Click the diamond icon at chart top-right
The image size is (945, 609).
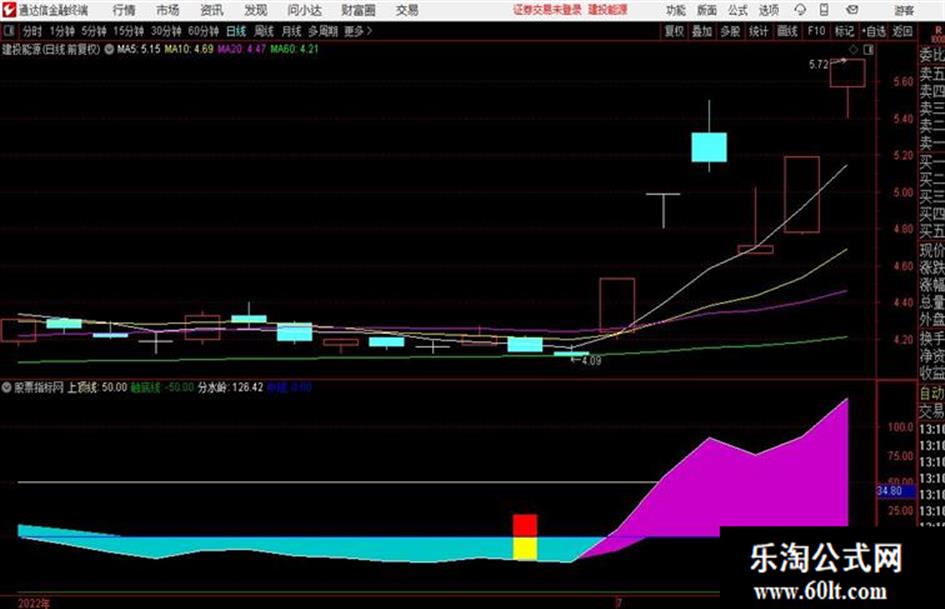coord(853,50)
